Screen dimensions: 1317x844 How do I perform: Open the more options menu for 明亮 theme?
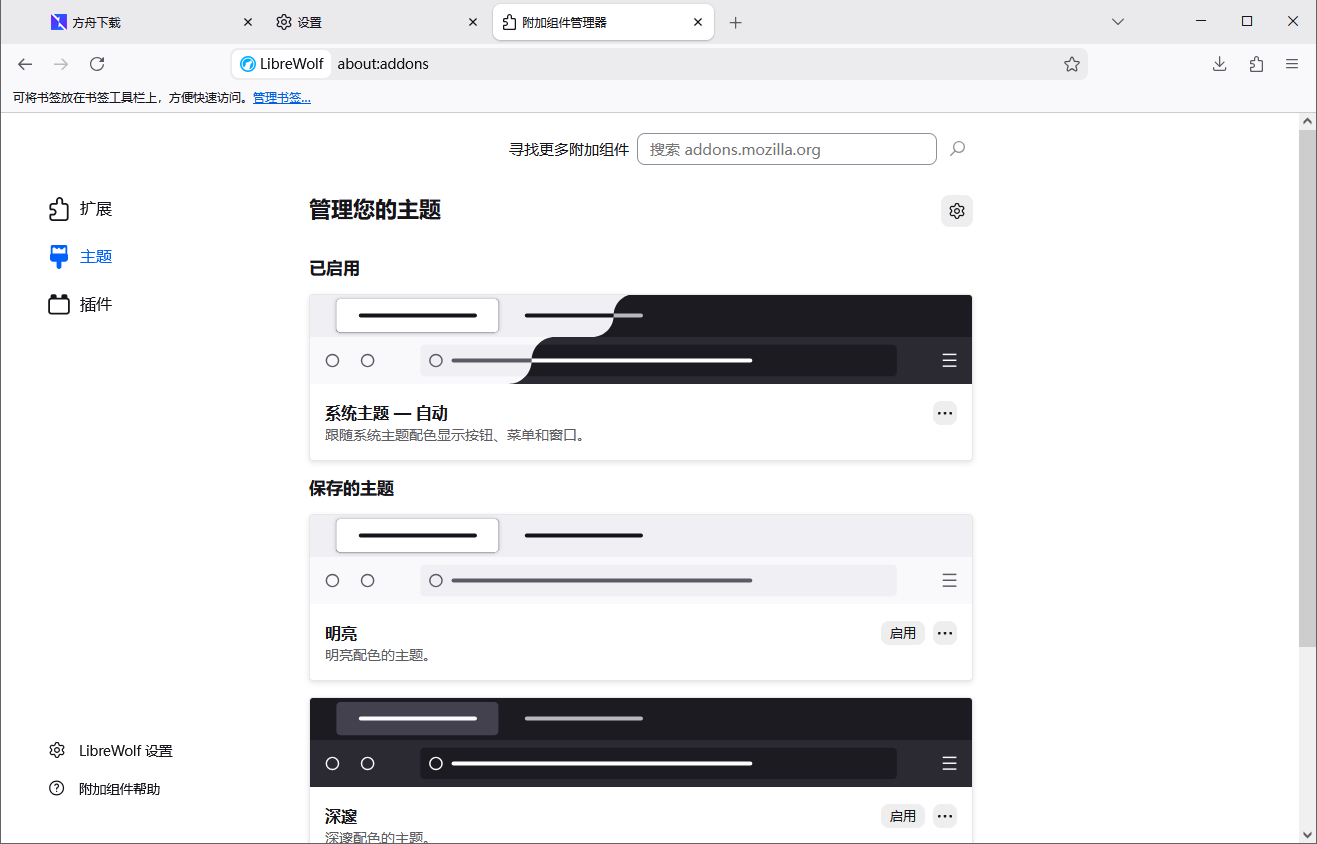coord(944,632)
